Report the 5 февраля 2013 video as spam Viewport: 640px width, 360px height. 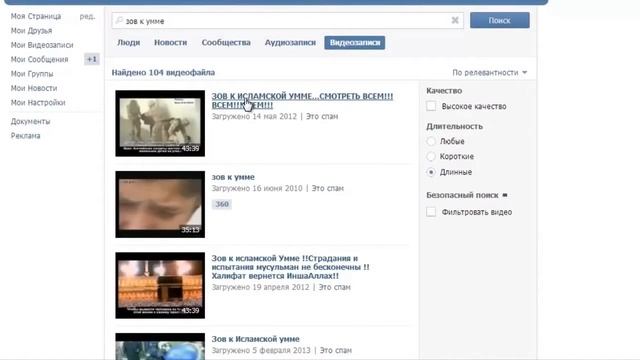[x=336, y=350]
